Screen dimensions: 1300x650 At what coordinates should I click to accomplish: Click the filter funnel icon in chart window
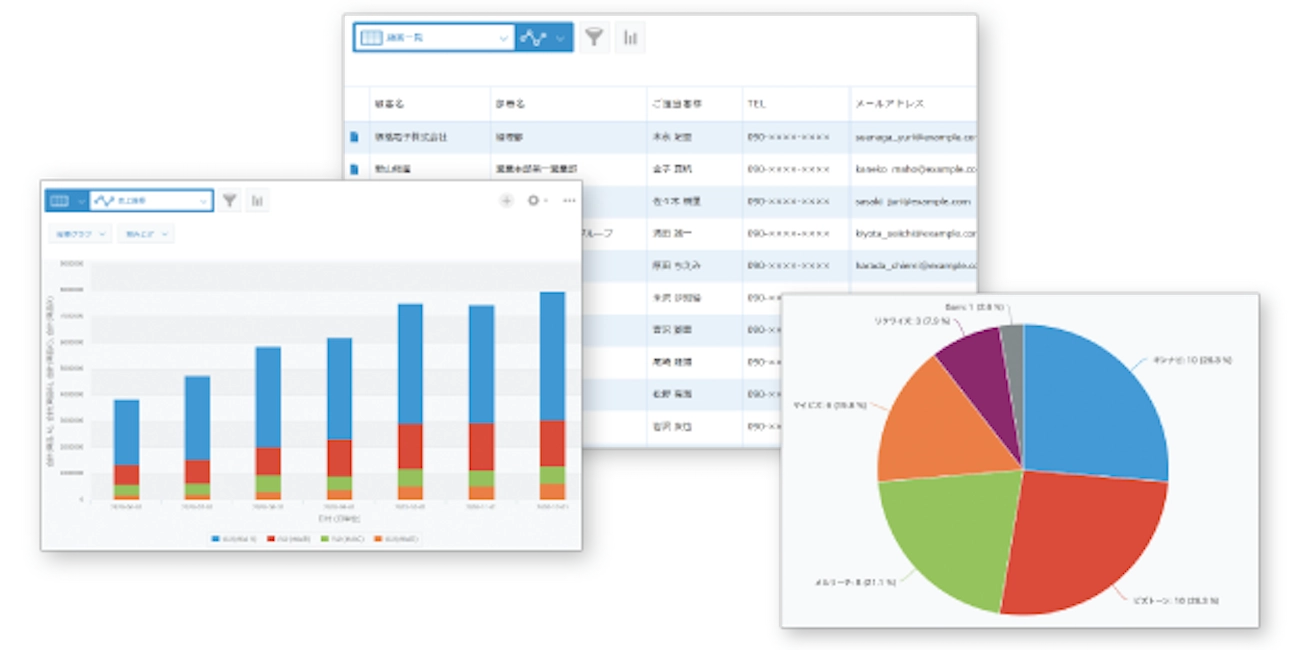(230, 201)
